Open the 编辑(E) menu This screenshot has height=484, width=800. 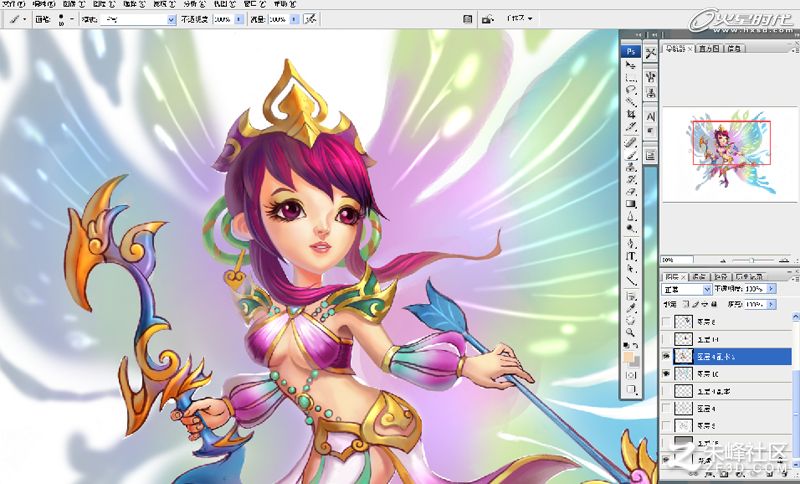tap(43, 4)
